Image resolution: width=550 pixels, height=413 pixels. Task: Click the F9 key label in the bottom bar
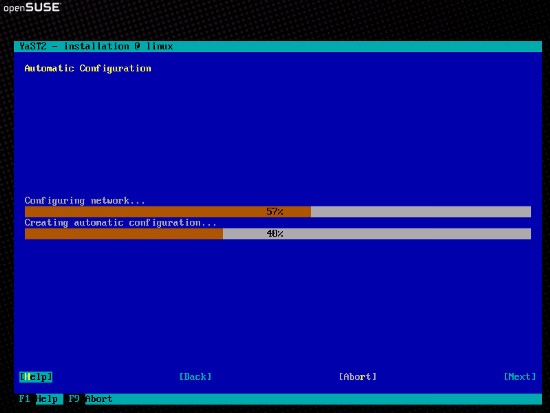pyautogui.click(x=74, y=399)
